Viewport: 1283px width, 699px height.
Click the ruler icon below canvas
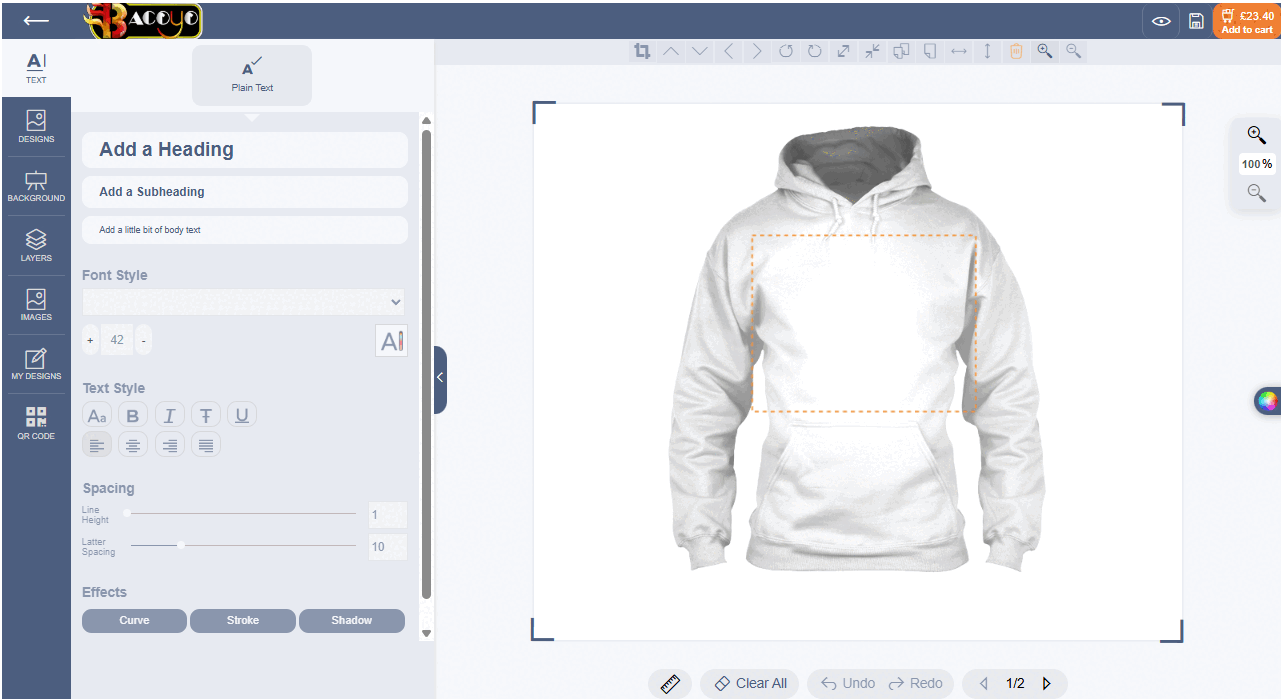click(x=670, y=683)
